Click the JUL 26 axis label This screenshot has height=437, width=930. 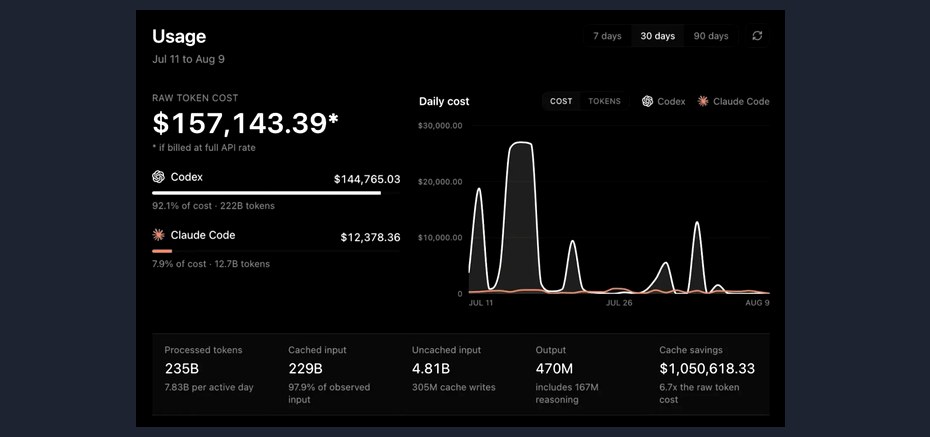(619, 303)
